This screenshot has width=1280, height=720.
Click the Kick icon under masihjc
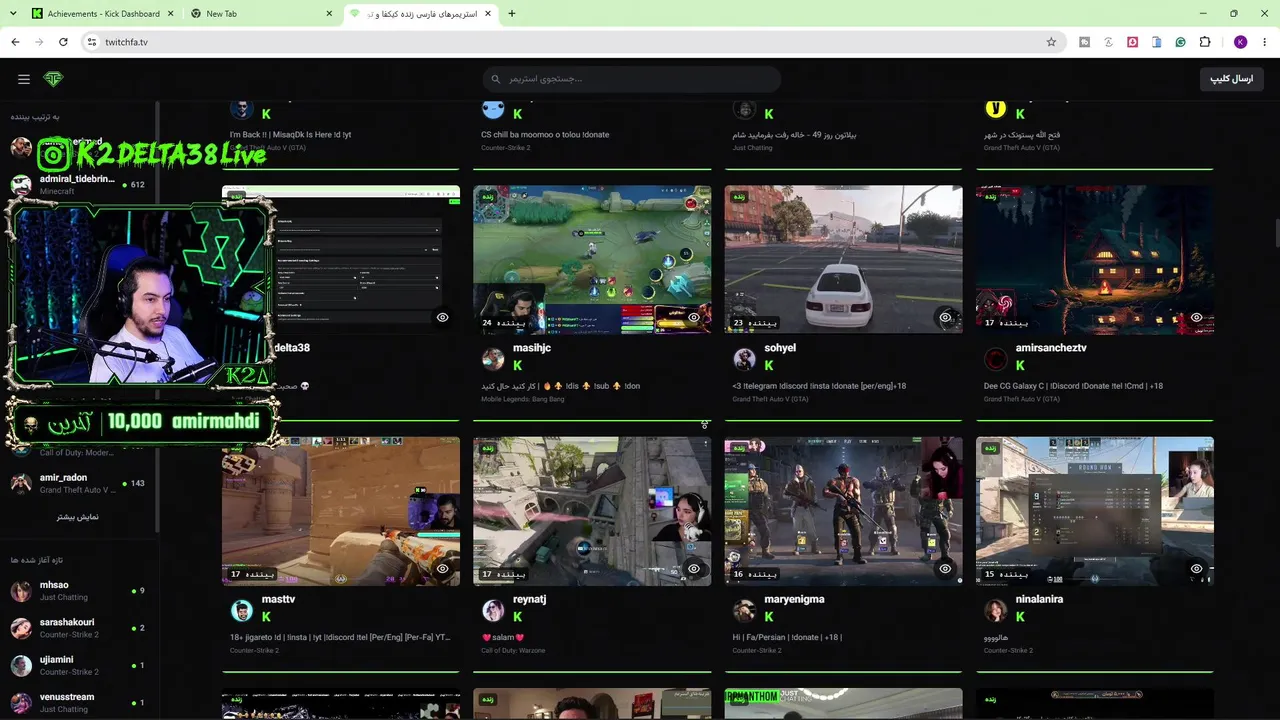click(x=517, y=366)
